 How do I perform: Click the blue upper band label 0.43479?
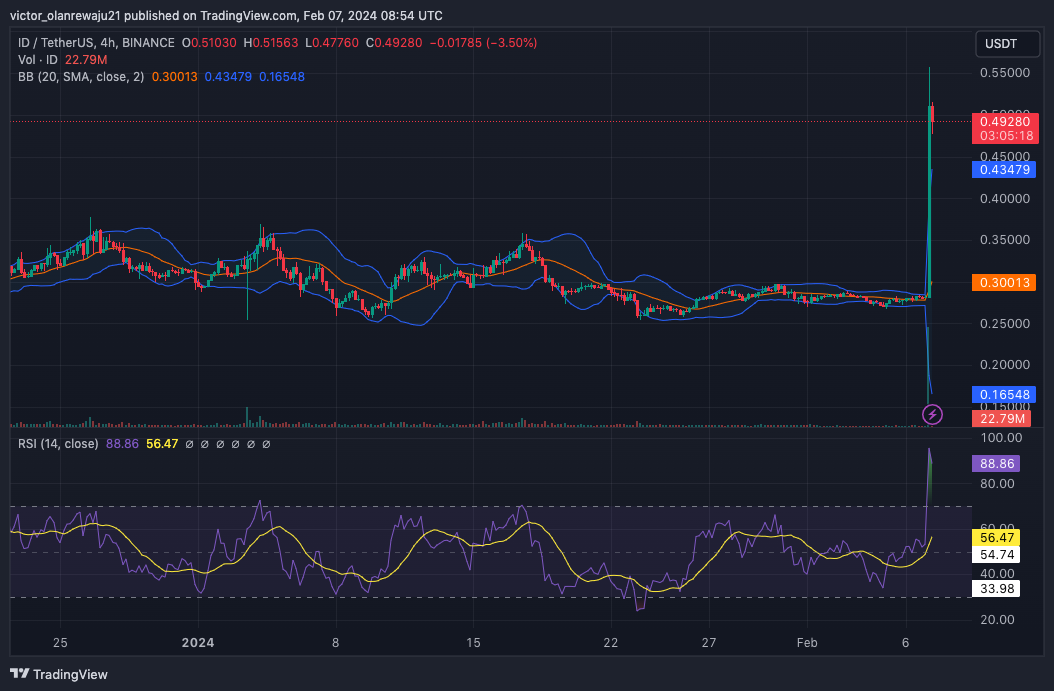(x=1004, y=169)
